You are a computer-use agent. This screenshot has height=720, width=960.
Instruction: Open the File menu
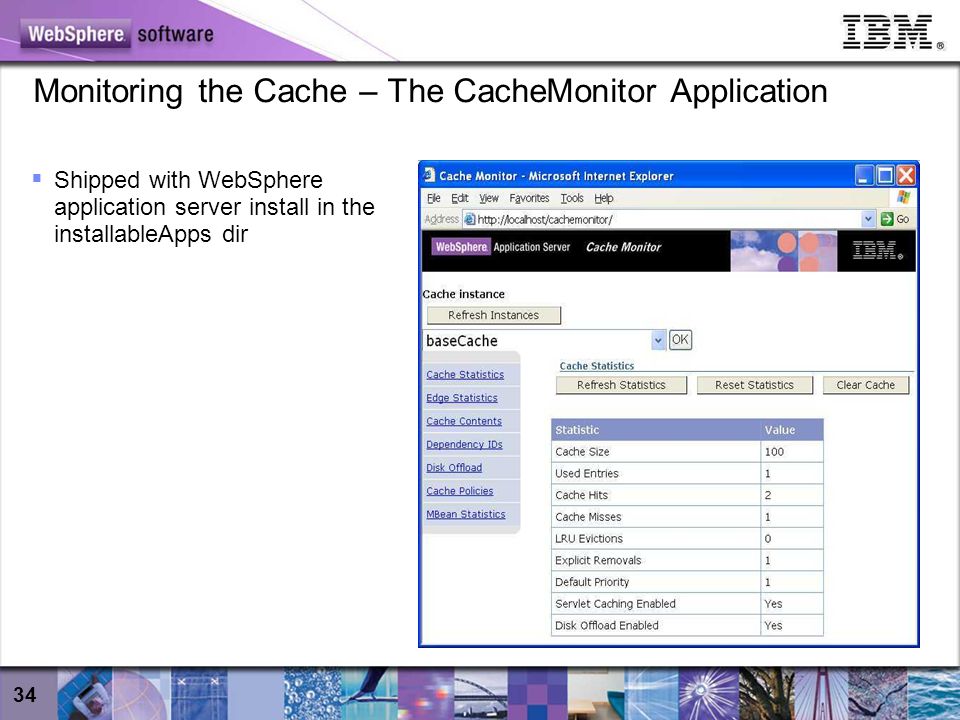(433, 198)
